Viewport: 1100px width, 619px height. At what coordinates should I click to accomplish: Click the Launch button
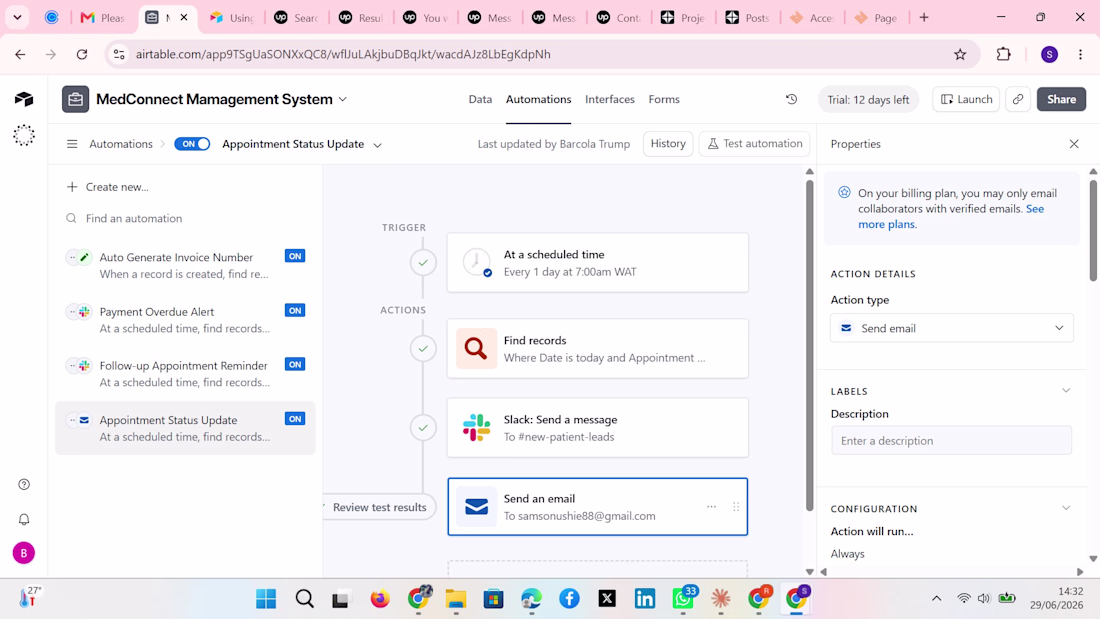tap(967, 99)
